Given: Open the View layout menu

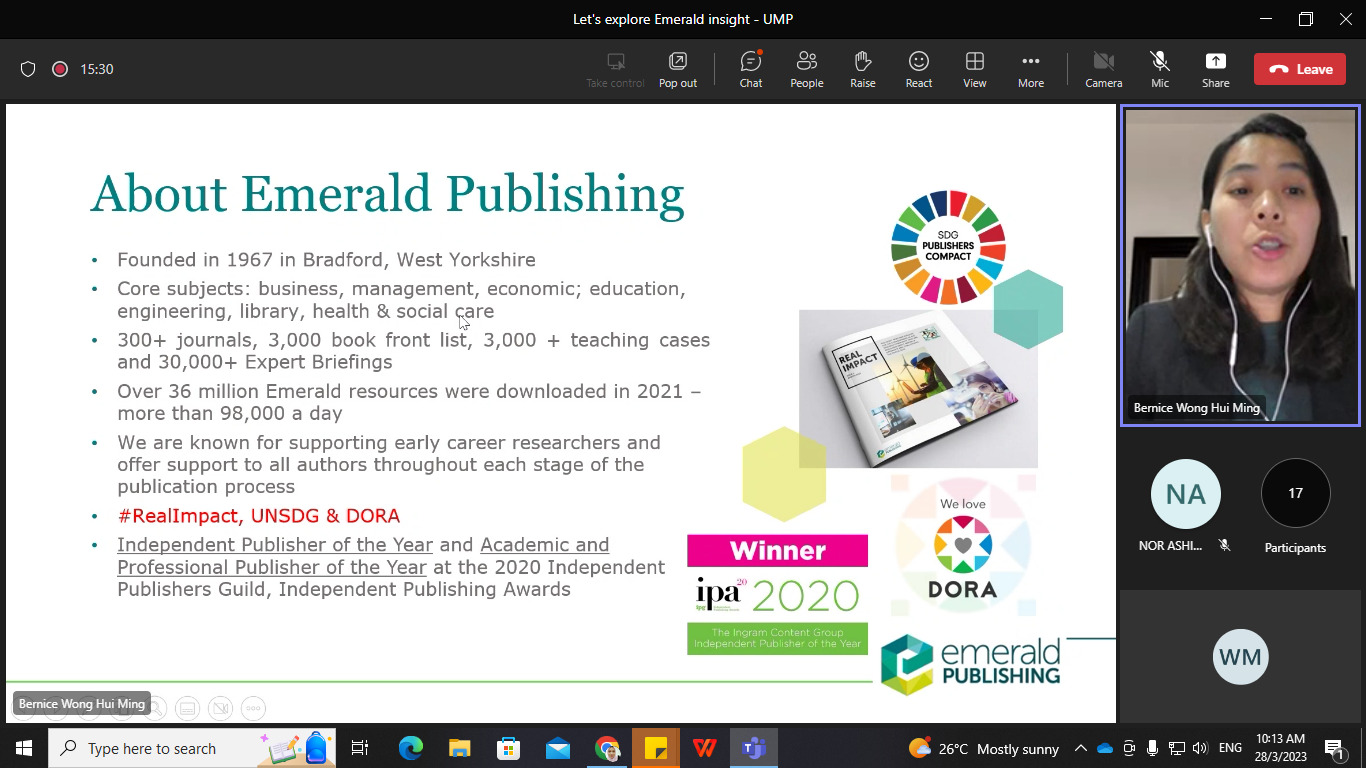Looking at the screenshot, I should 975,69.
